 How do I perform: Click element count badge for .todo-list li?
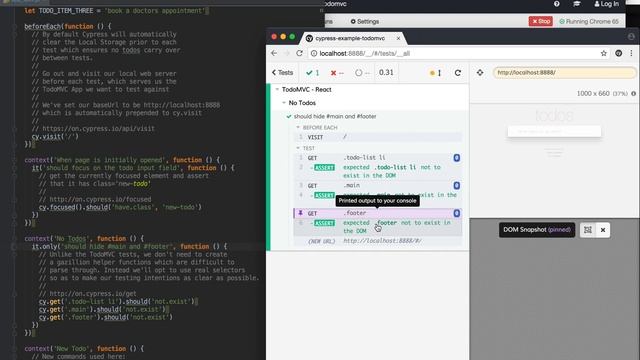pyautogui.click(x=457, y=158)
